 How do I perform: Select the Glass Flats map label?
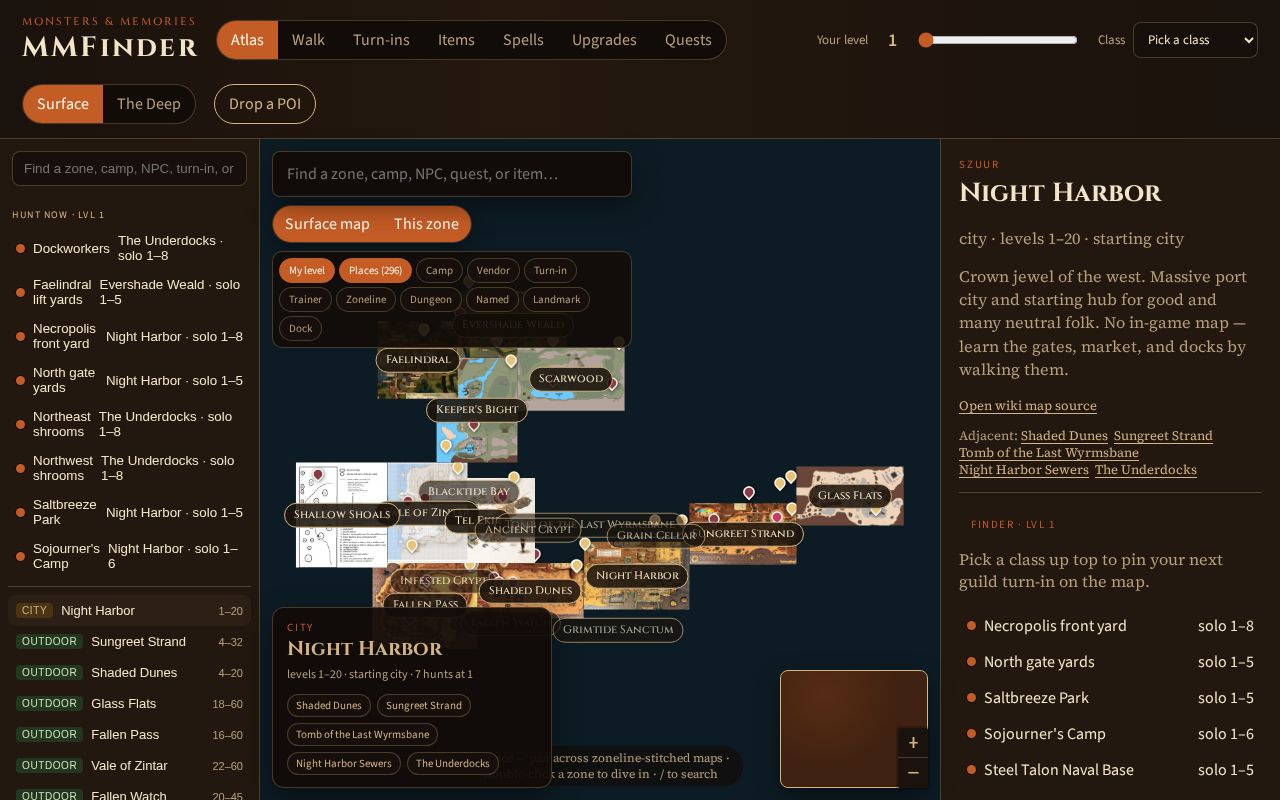850,495
